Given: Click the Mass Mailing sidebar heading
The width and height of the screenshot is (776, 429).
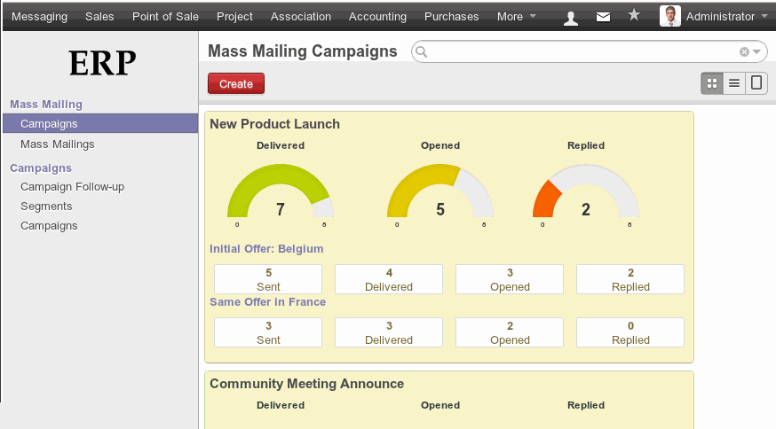Looking at the screenshot, I should (46, 104).
